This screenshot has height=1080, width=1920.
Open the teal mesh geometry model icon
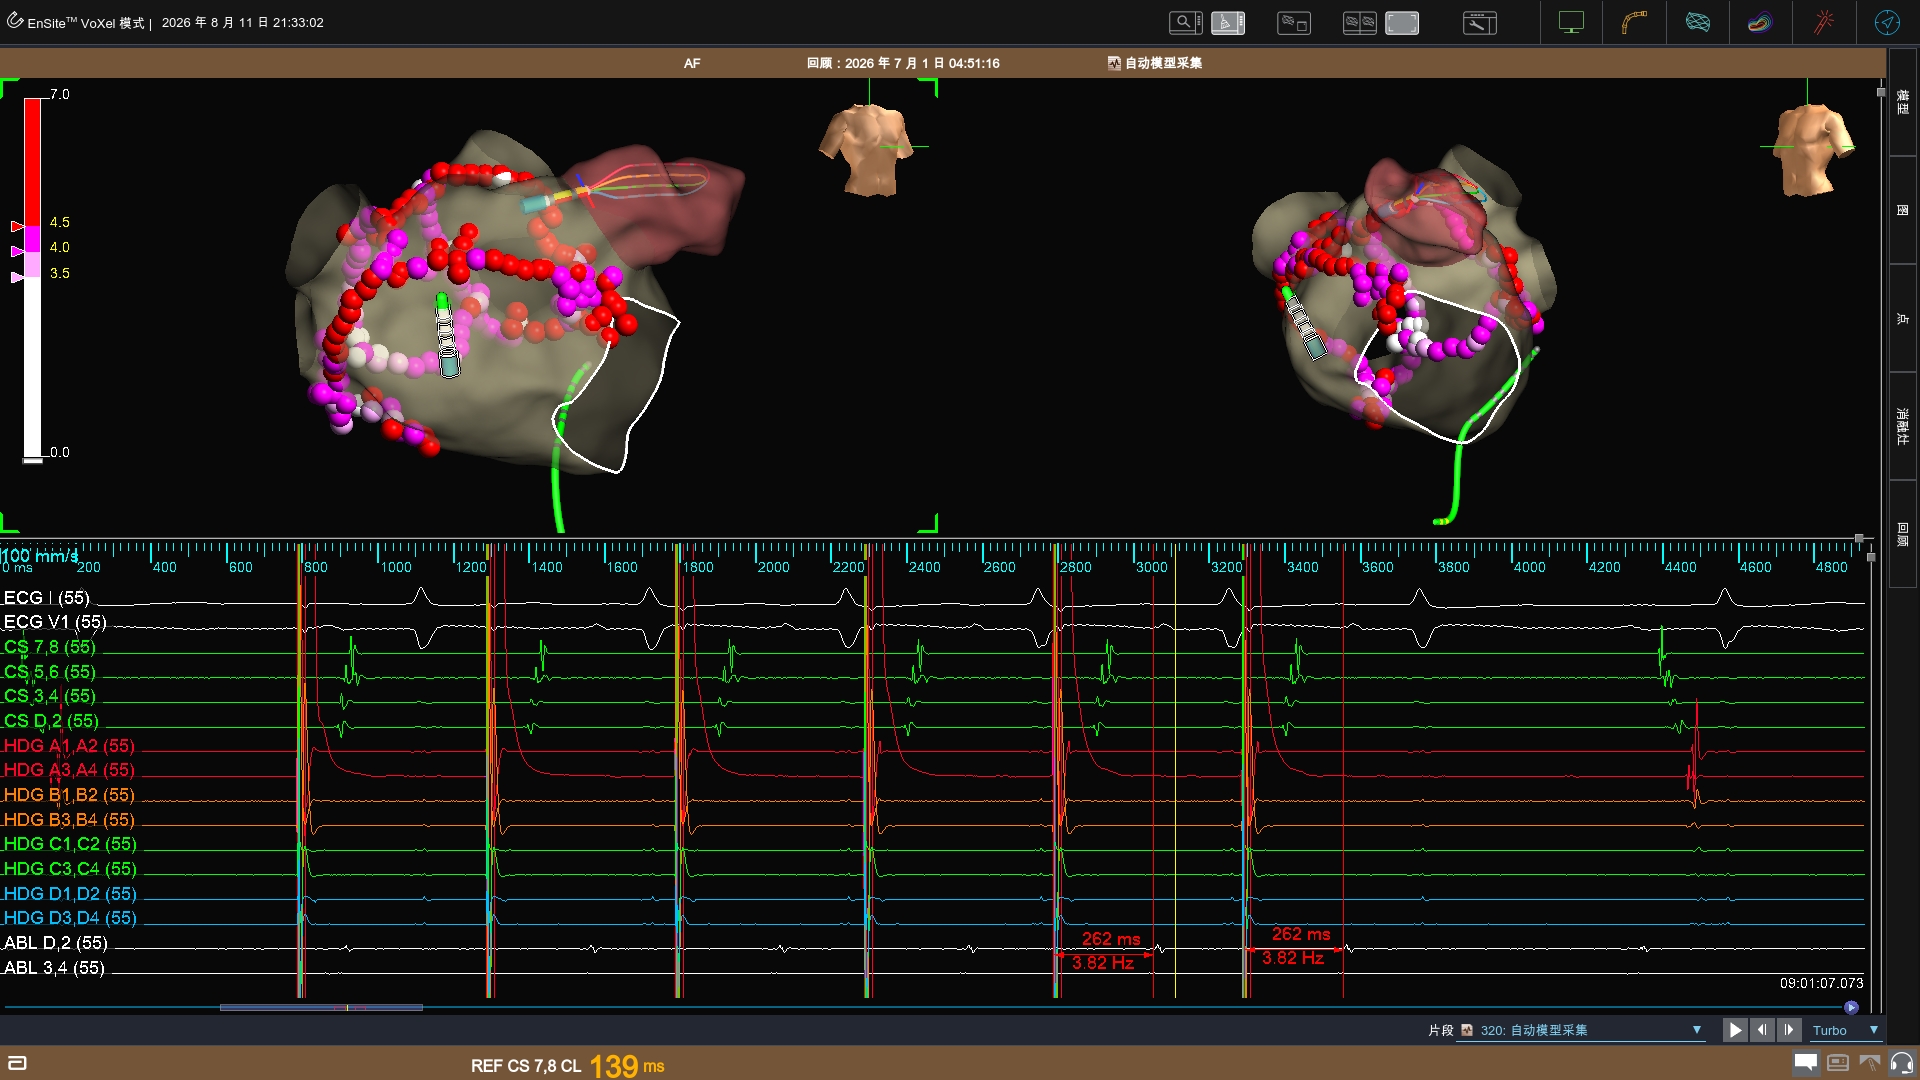pyautogui.click(x=1697, y=22)
